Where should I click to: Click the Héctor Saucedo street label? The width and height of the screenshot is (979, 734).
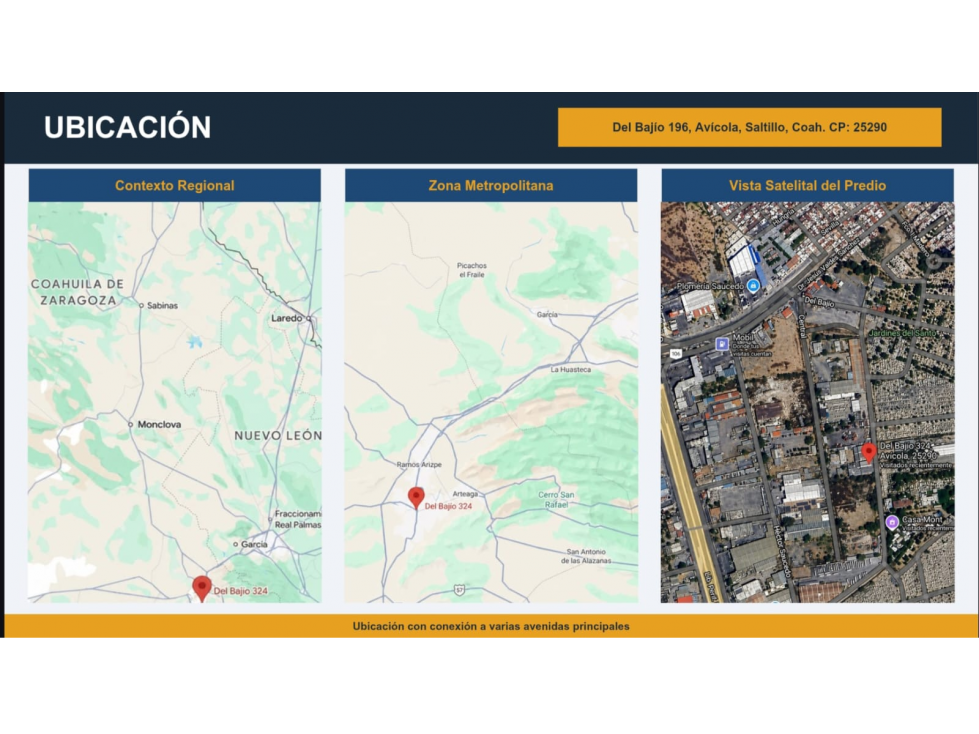coord(783,550)
